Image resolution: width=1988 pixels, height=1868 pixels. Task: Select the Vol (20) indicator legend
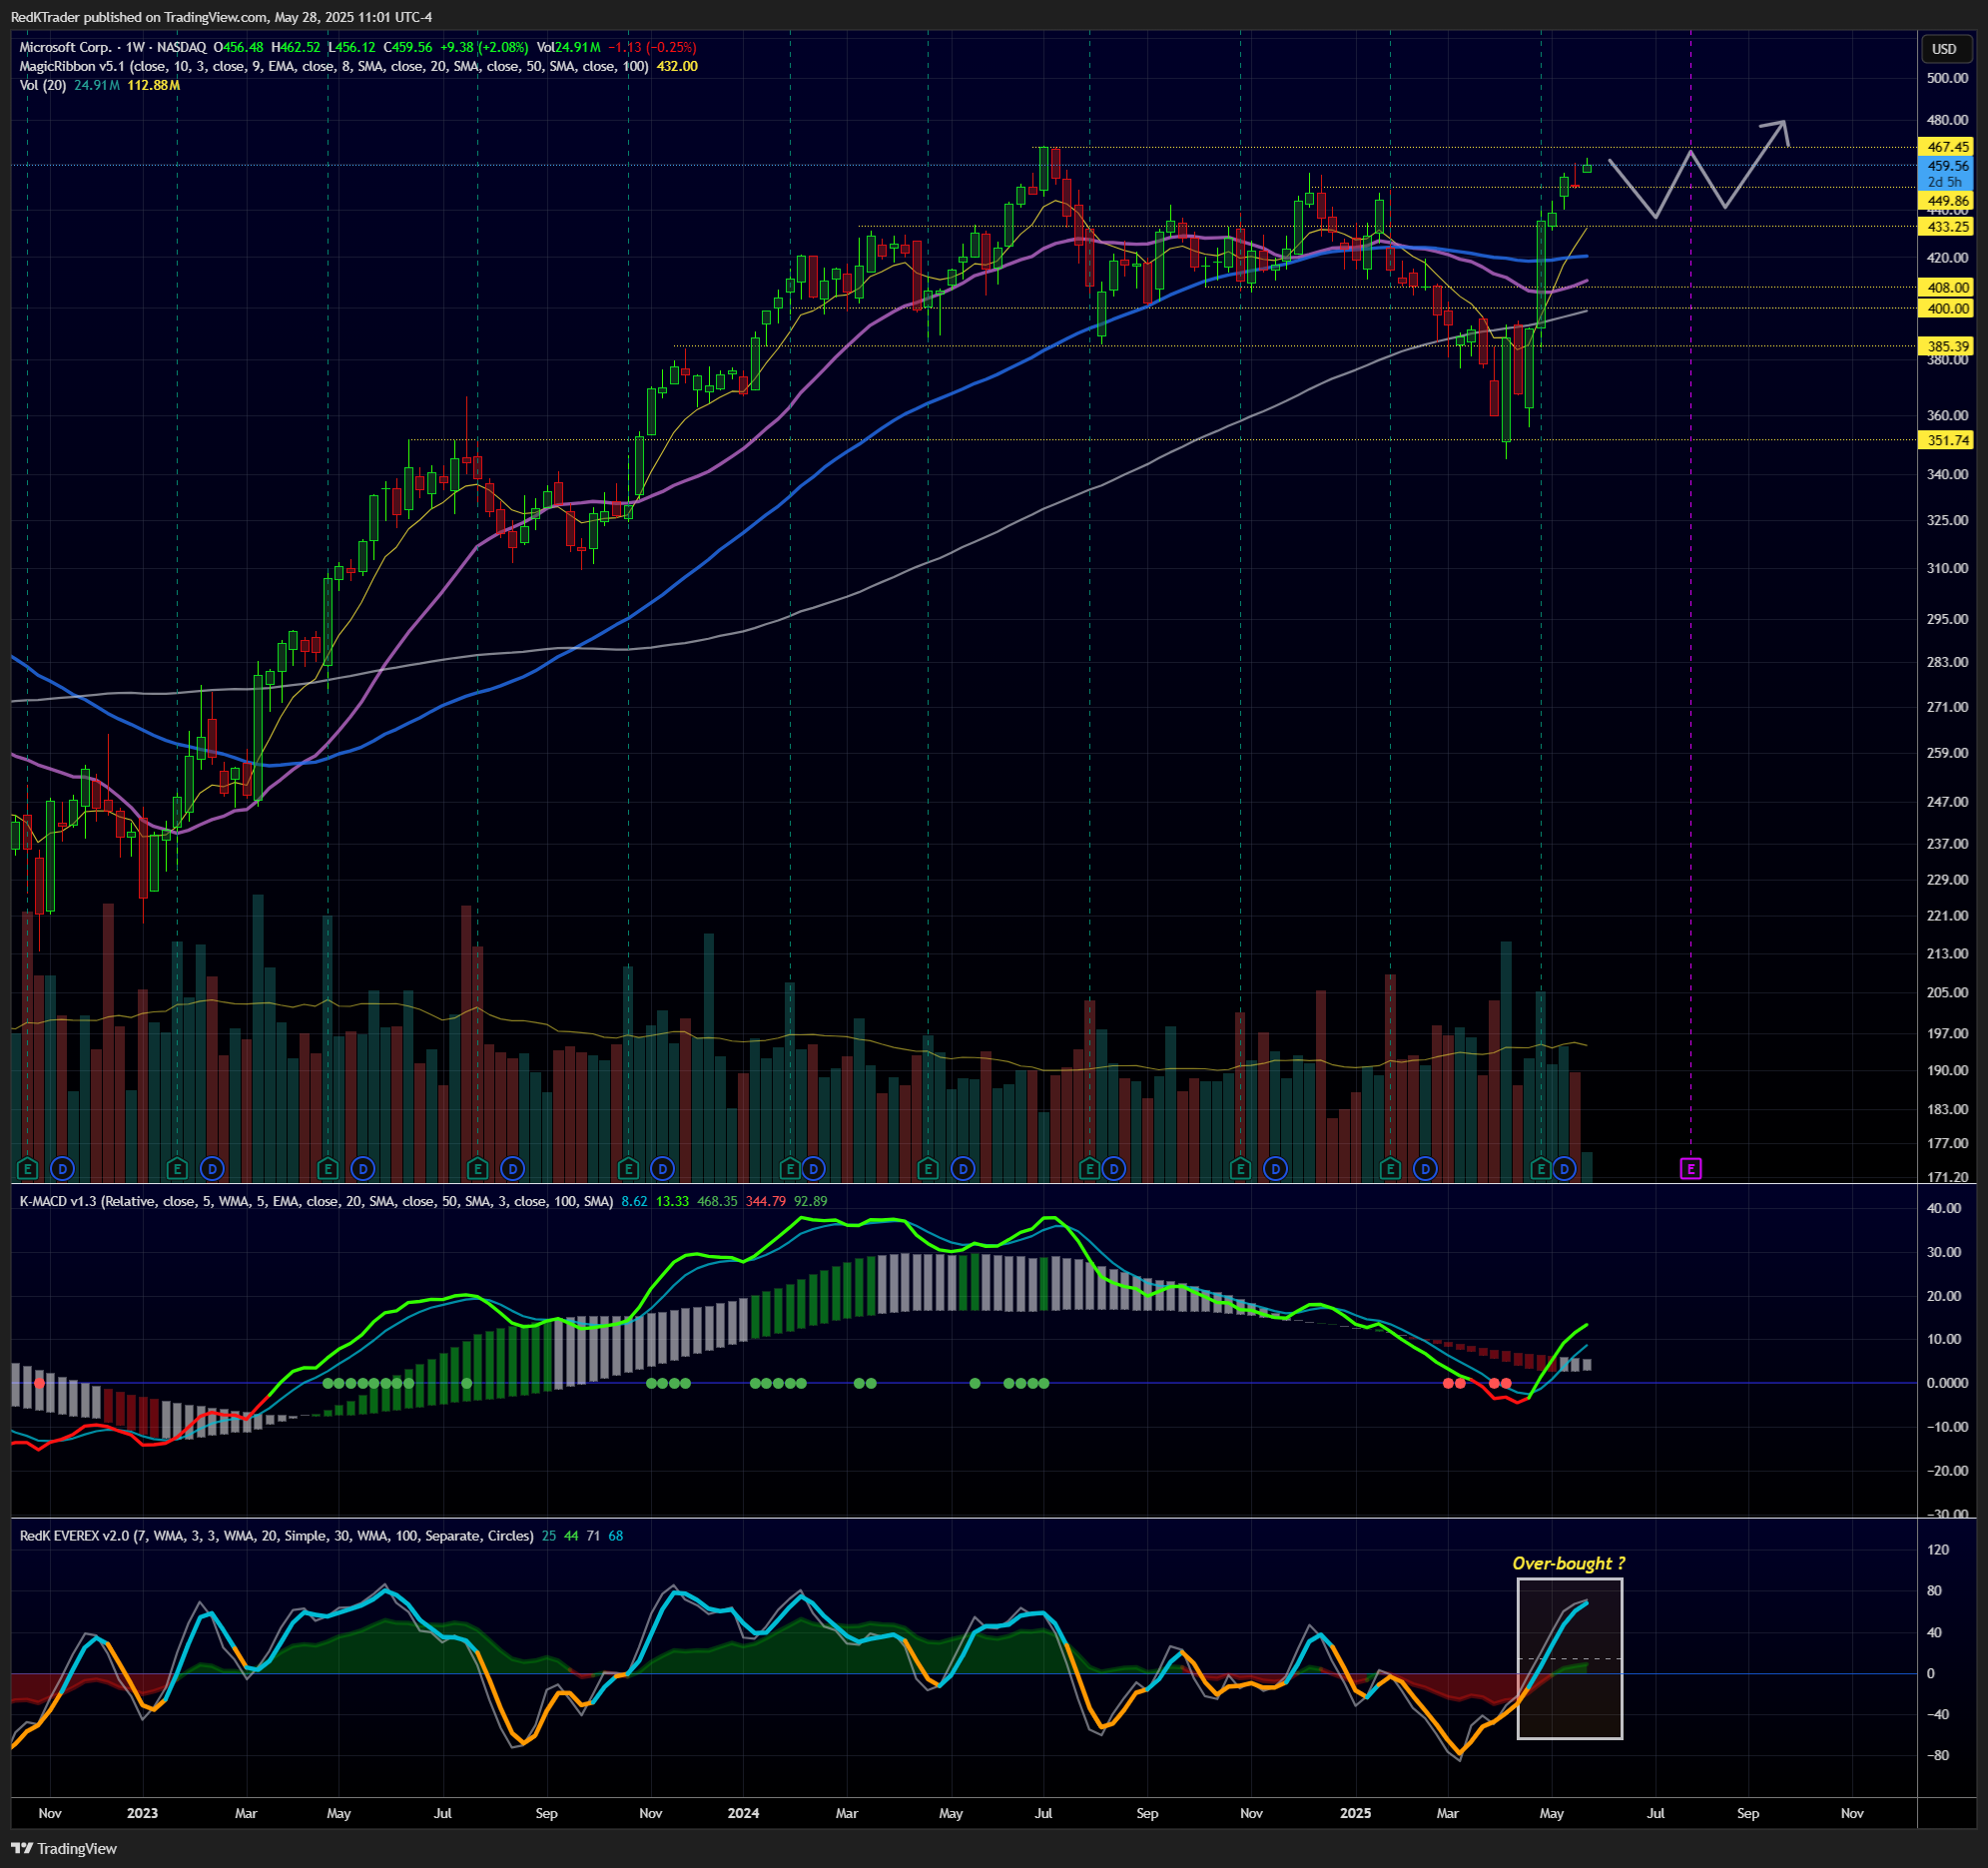click(x=43, y=85)
